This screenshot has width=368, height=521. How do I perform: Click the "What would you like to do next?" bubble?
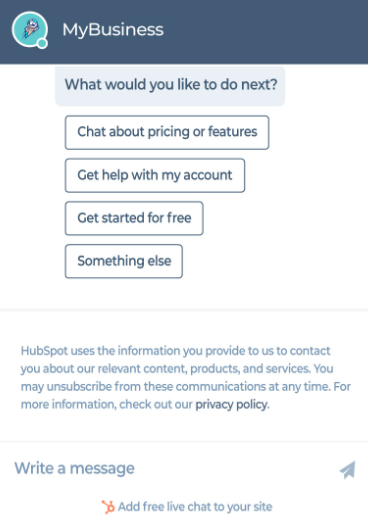point(170,86)
